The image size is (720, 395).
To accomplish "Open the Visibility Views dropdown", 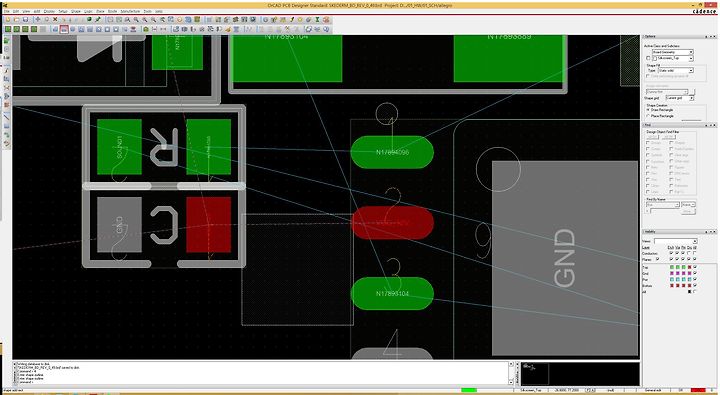I will (x=676, y=241).
